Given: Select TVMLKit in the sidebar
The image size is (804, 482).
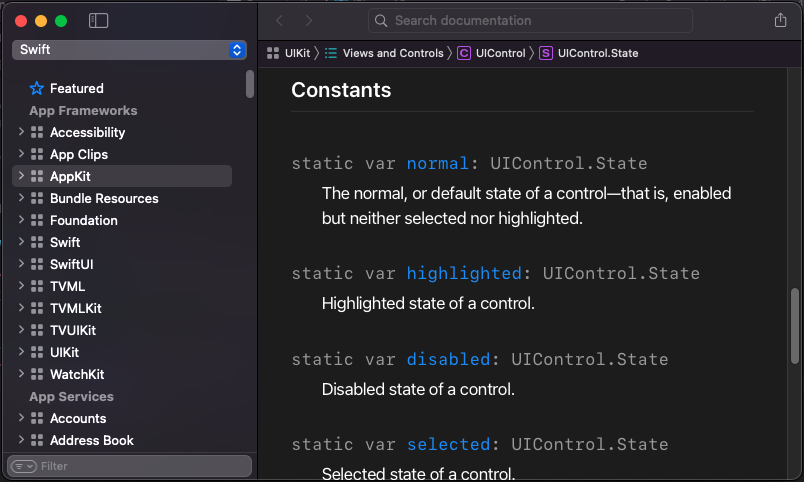Looking at the screenshot, I should point(75,308).
